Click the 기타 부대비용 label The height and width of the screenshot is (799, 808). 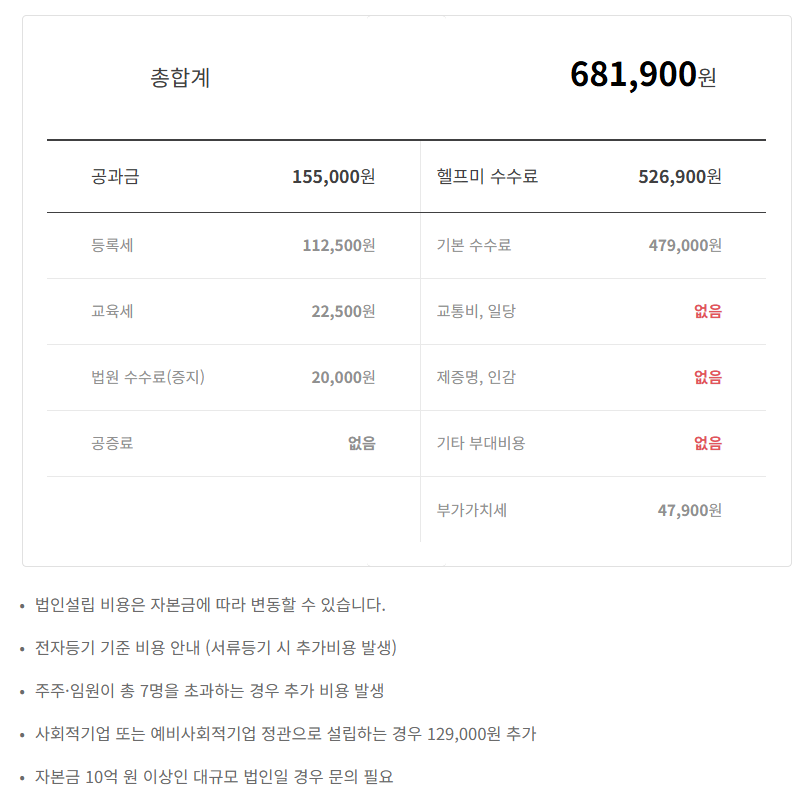tap(481, 443)
